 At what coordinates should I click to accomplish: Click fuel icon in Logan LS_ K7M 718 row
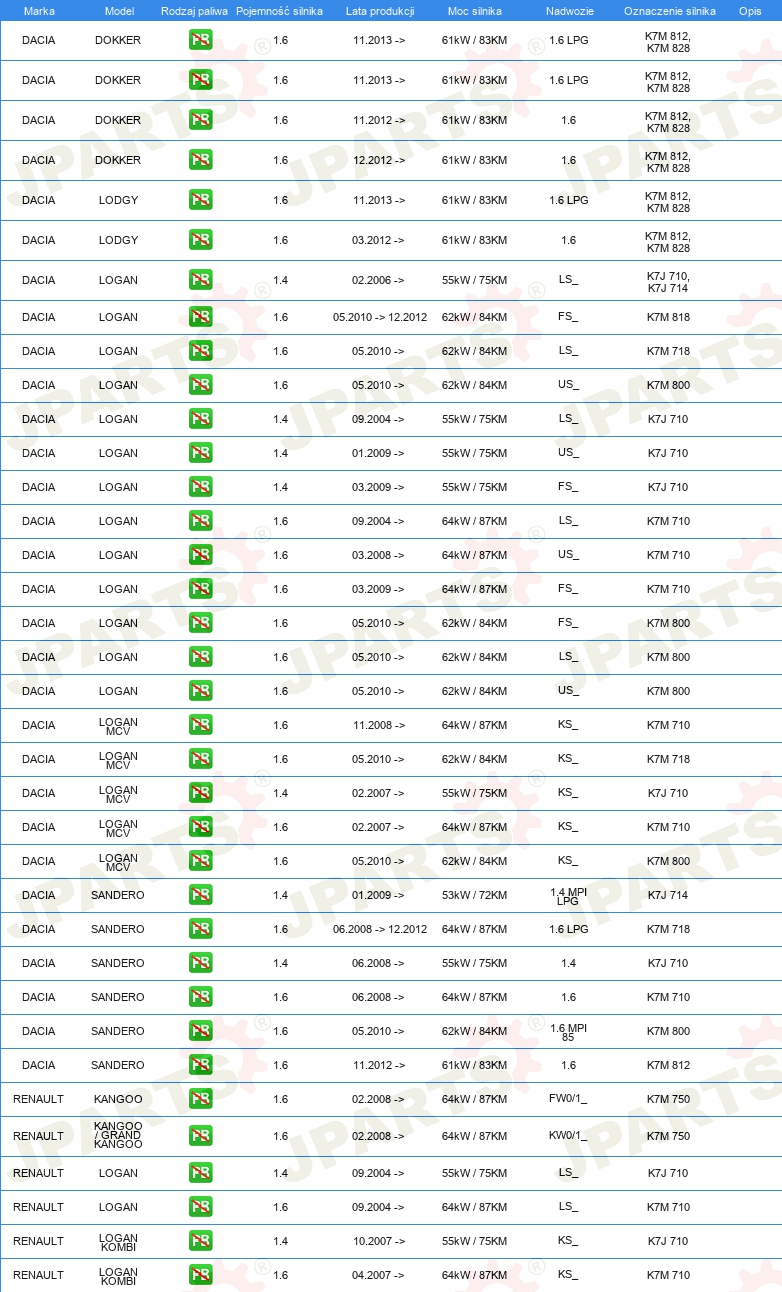click(x=200, y=351)
